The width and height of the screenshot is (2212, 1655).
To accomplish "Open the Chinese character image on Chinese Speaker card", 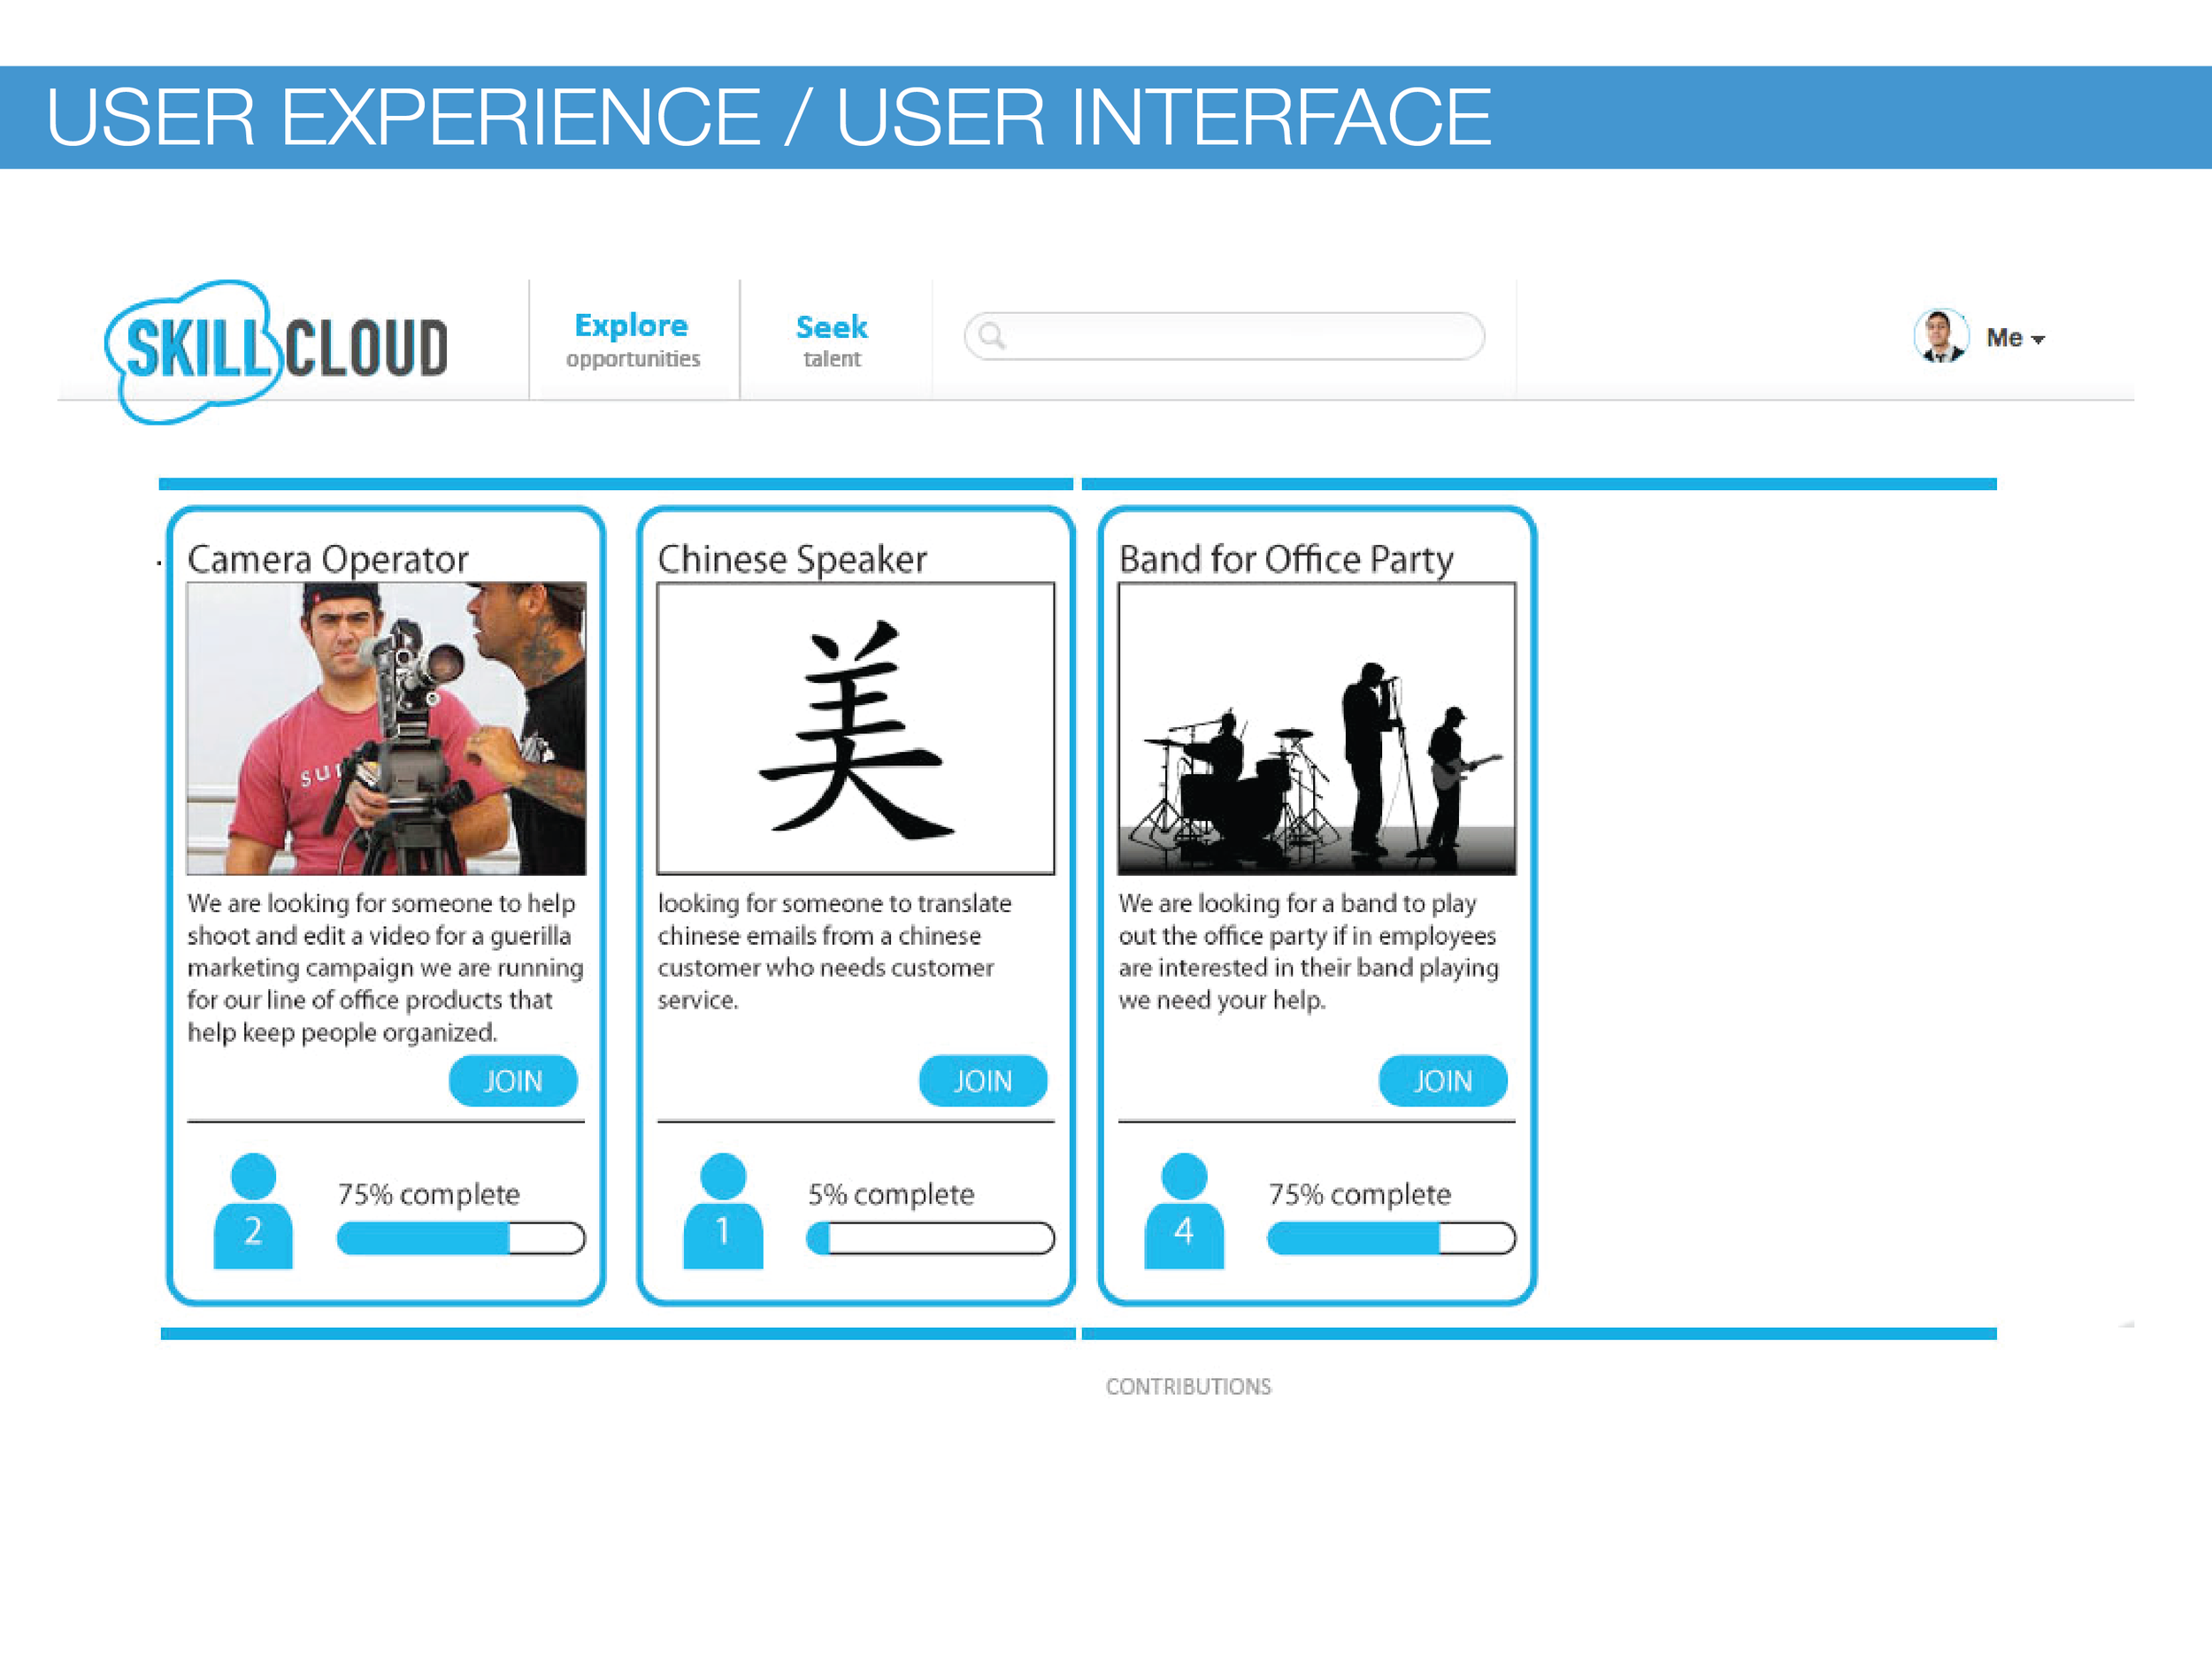I will pyautogui.click(x=855, y=730).
